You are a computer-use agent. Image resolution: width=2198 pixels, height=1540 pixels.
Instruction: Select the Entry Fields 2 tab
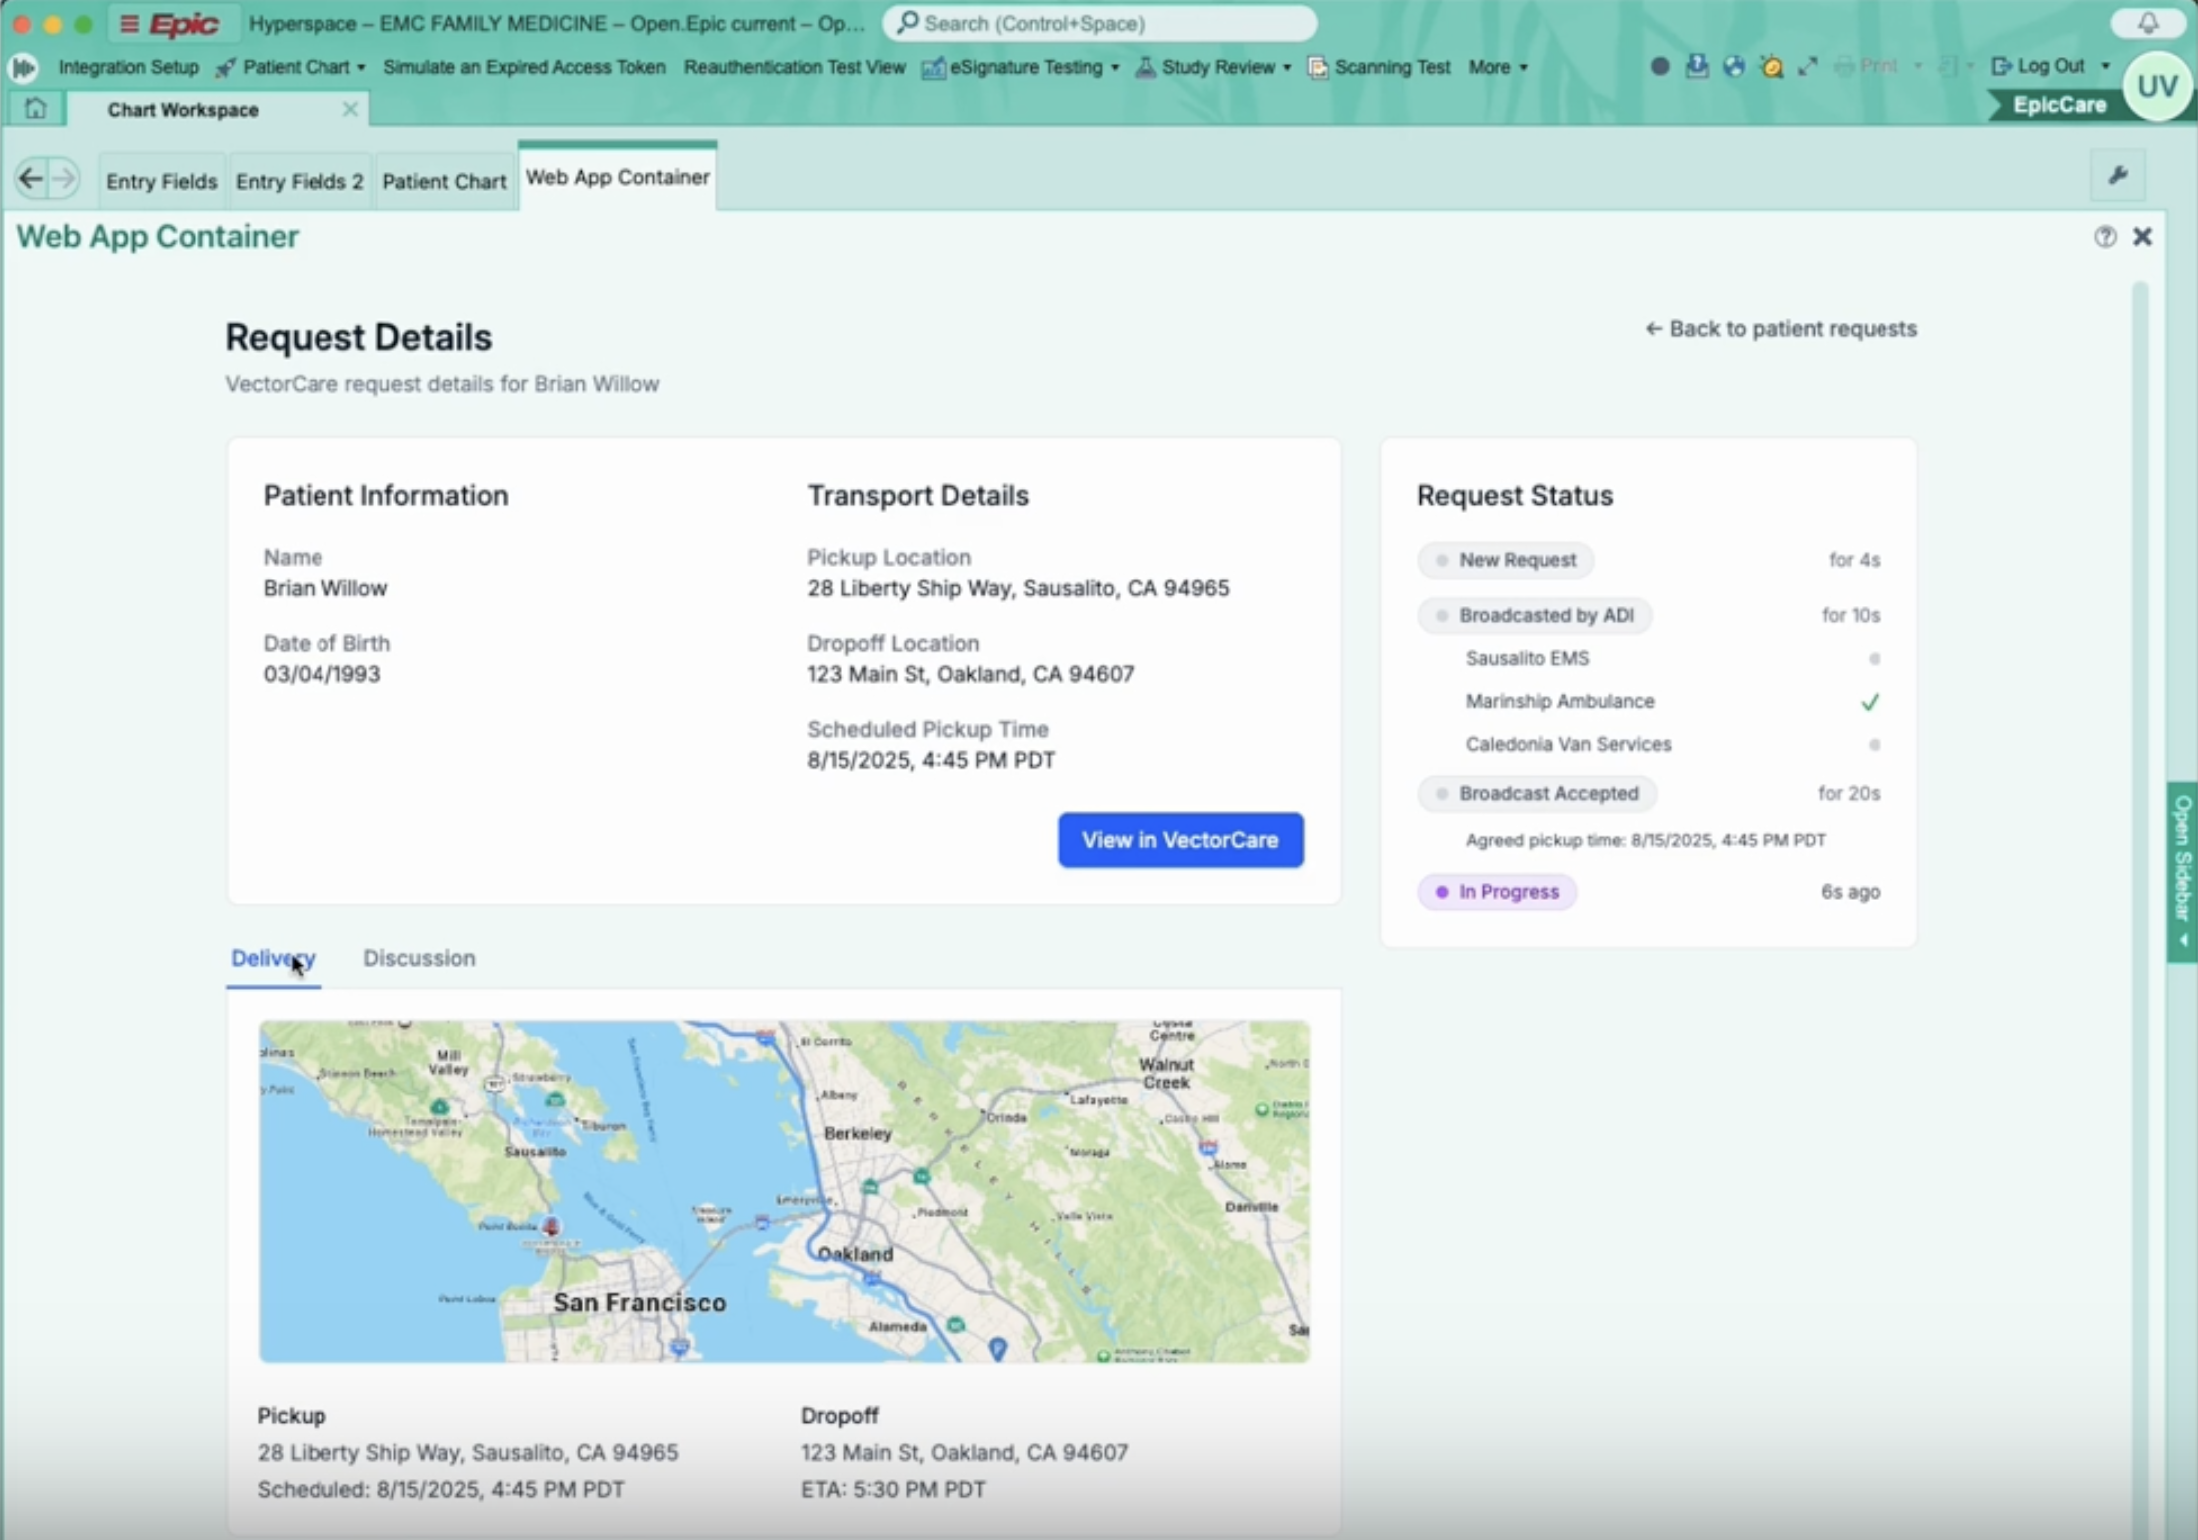point(299,181)
